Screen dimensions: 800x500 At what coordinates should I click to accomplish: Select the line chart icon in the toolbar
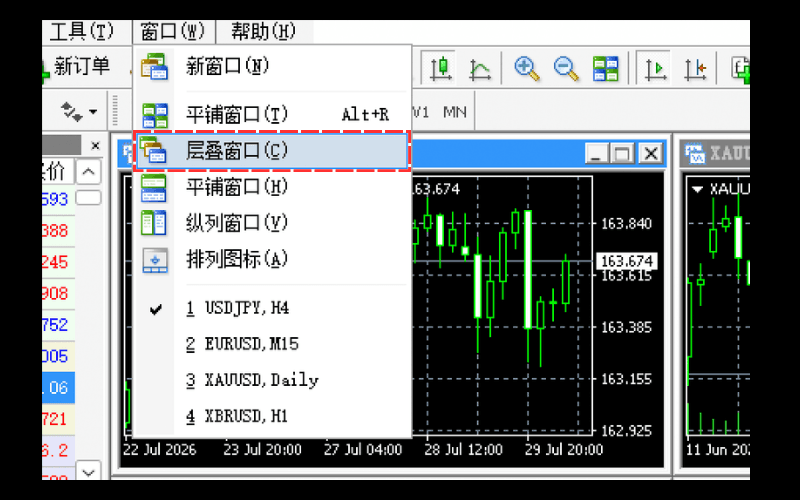click(x=480, y=69)
